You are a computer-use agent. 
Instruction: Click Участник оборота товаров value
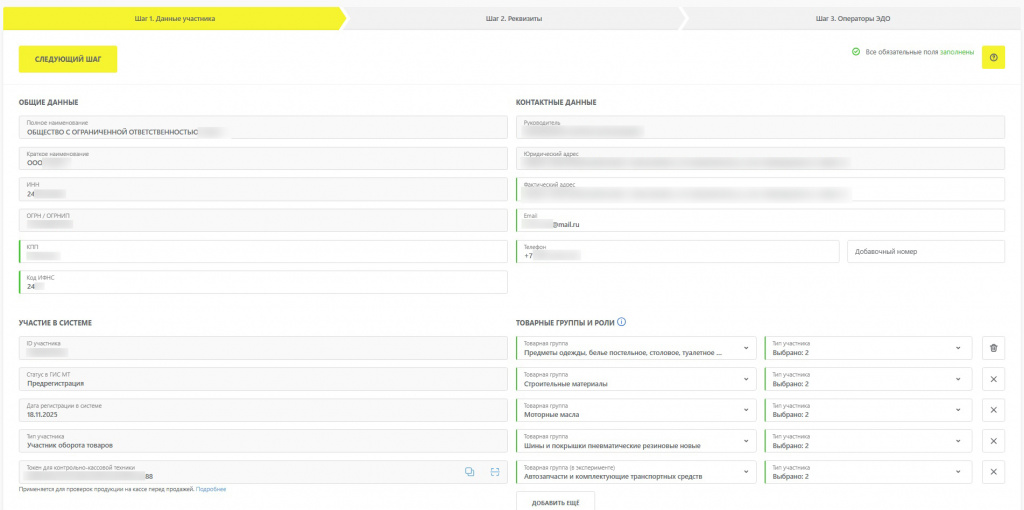70,446
